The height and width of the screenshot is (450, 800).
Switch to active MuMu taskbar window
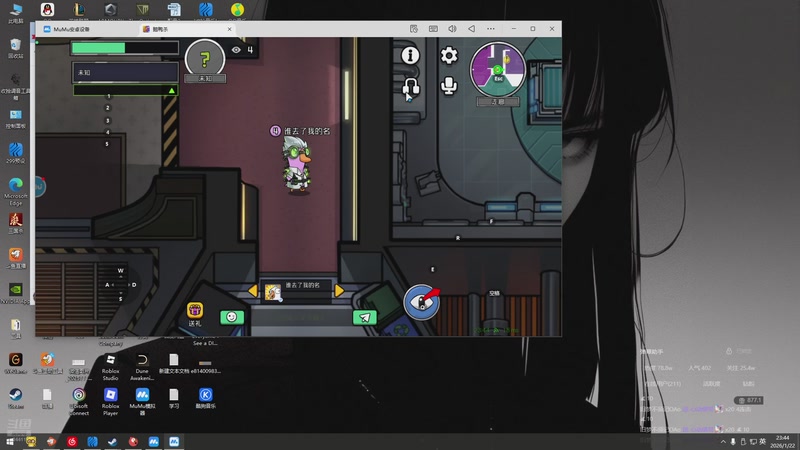174,442
